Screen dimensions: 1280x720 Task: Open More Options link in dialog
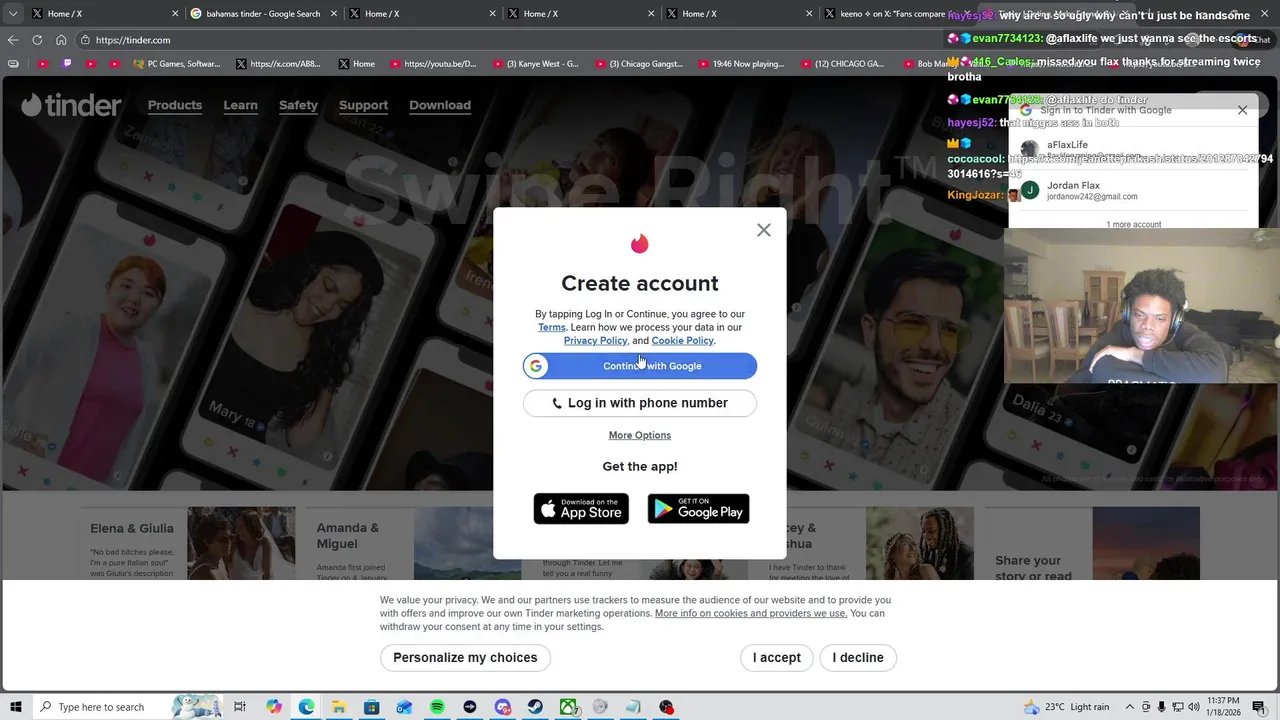tap(640, 435)
